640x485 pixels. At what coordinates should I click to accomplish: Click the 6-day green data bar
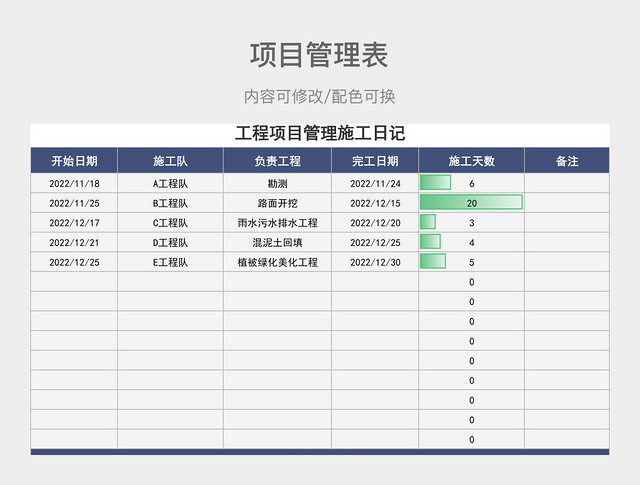click(x=436, y=182)
